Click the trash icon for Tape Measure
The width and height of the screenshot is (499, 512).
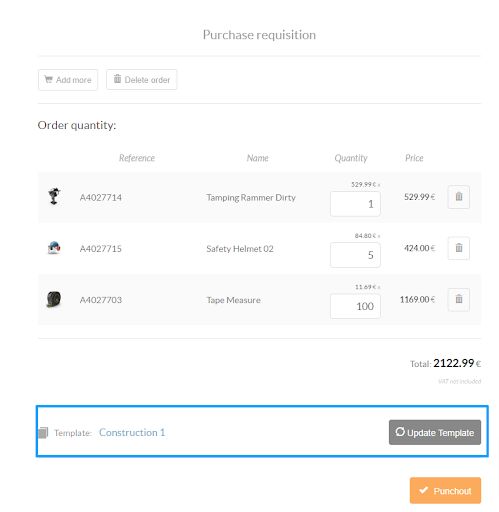(x=459, y=299)
